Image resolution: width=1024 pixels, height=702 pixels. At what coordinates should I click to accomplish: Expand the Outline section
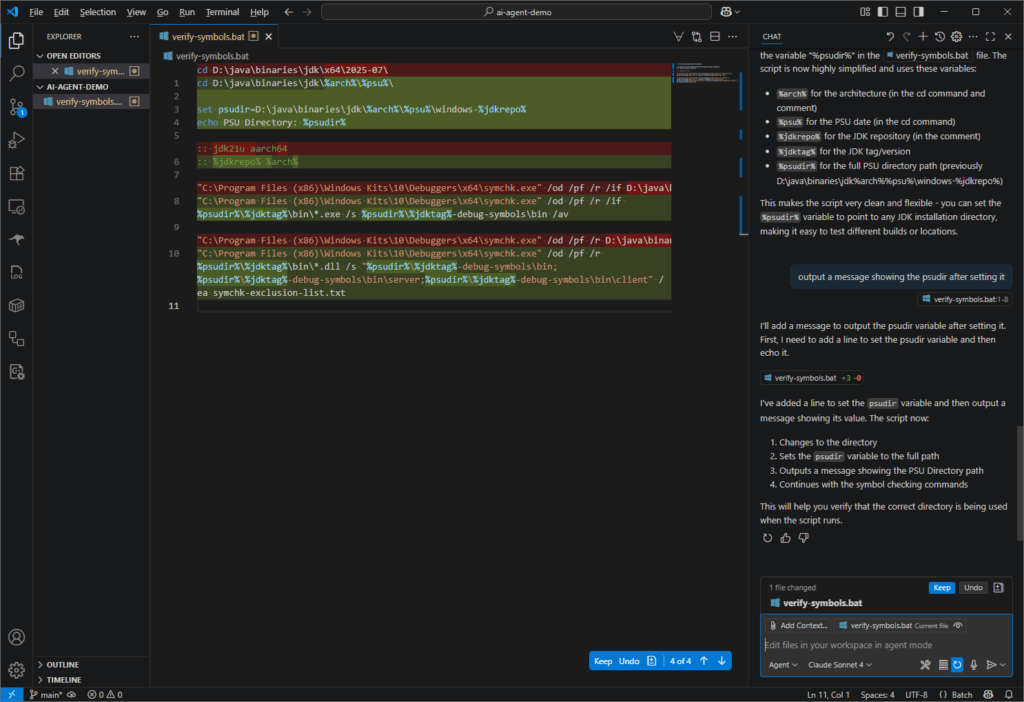click(62, 664)
